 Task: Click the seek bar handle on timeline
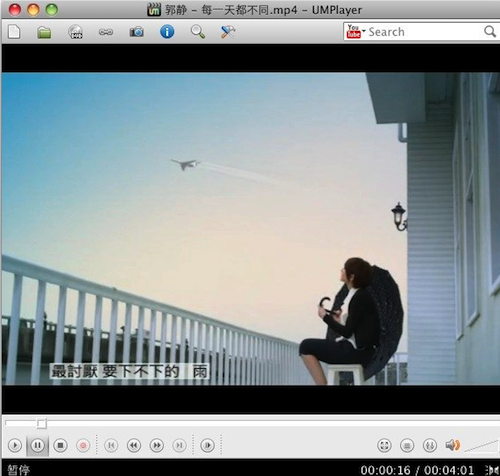pos(41,424)
